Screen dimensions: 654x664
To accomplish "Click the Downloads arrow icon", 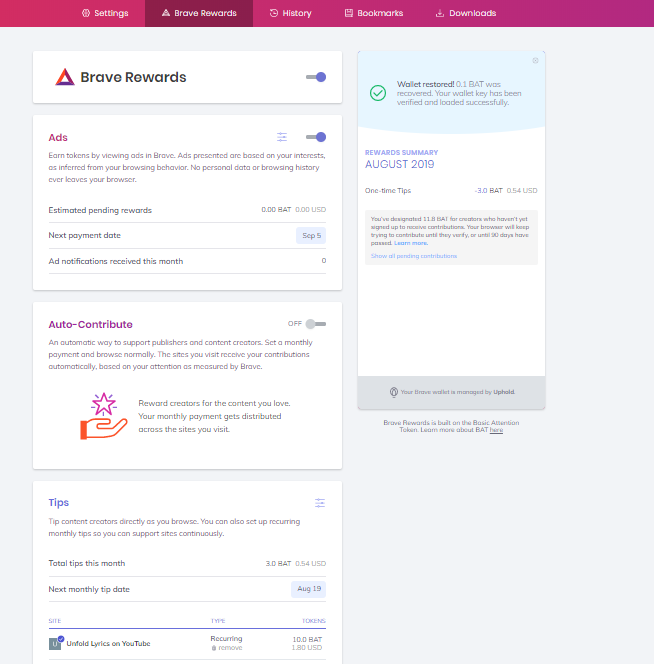I will pos(440,13).
